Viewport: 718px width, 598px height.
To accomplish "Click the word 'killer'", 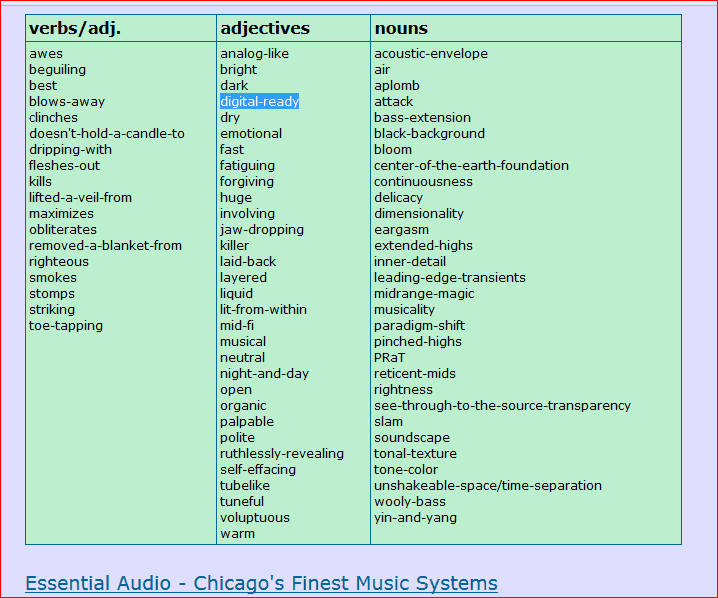I will pyautogui.click(x=234, y=246).
